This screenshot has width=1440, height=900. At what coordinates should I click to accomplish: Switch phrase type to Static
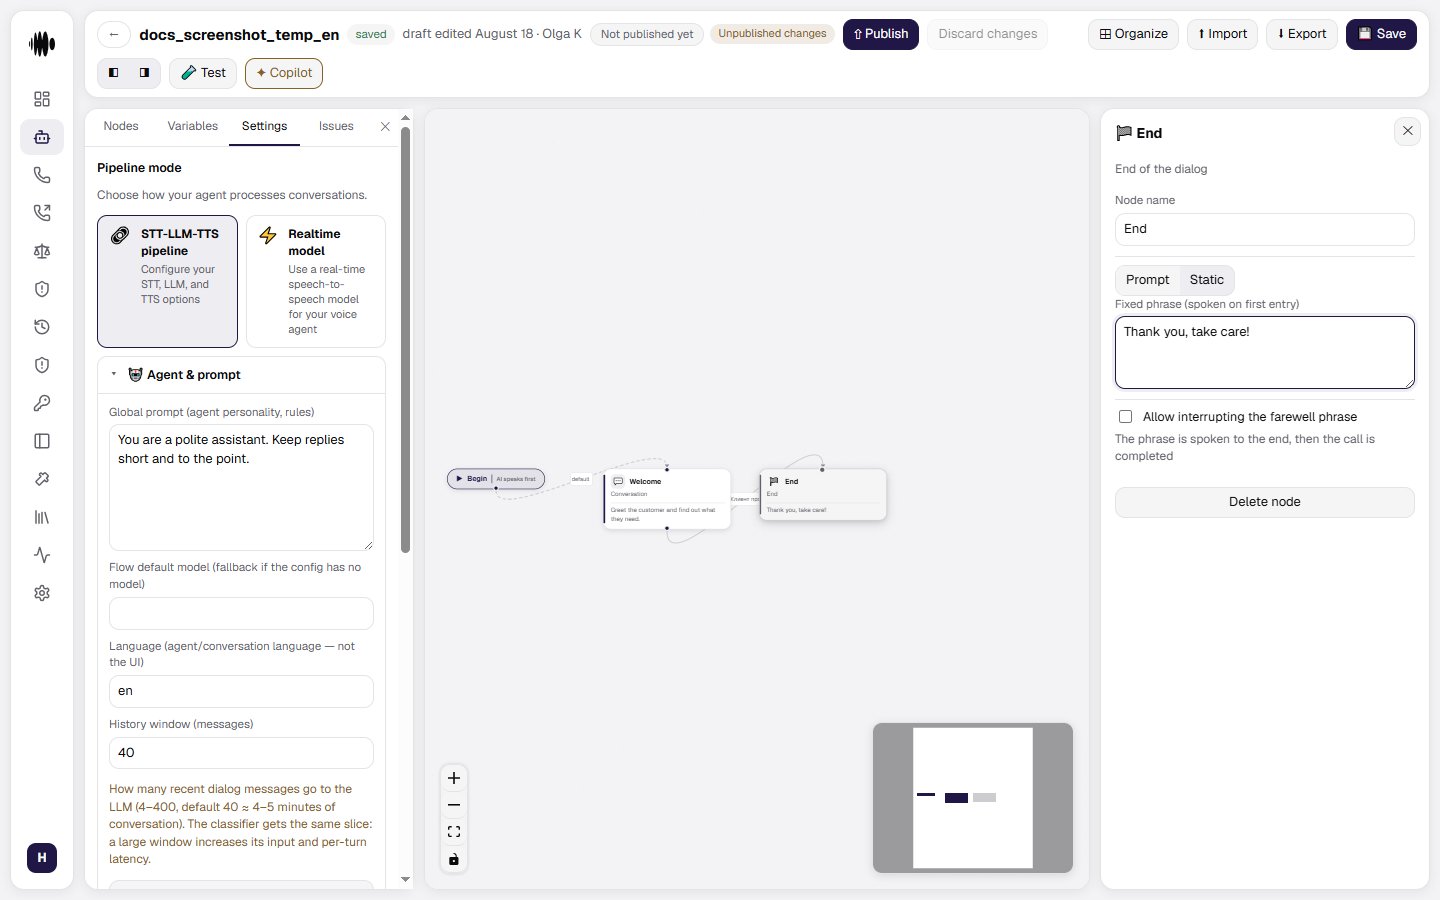point(1206,280)
